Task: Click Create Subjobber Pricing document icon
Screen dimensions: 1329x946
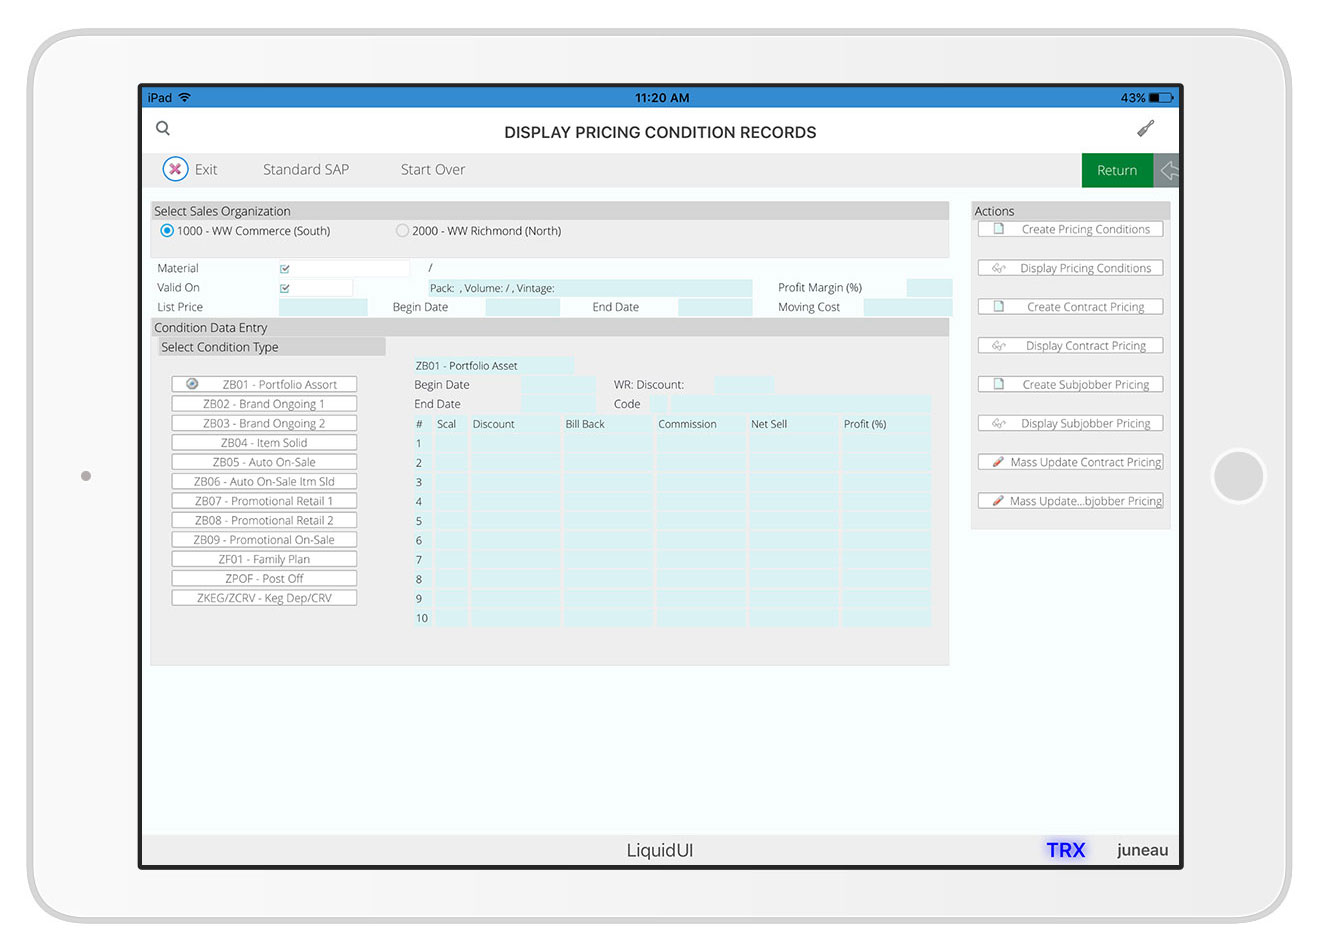Action: tap(998, 385)
